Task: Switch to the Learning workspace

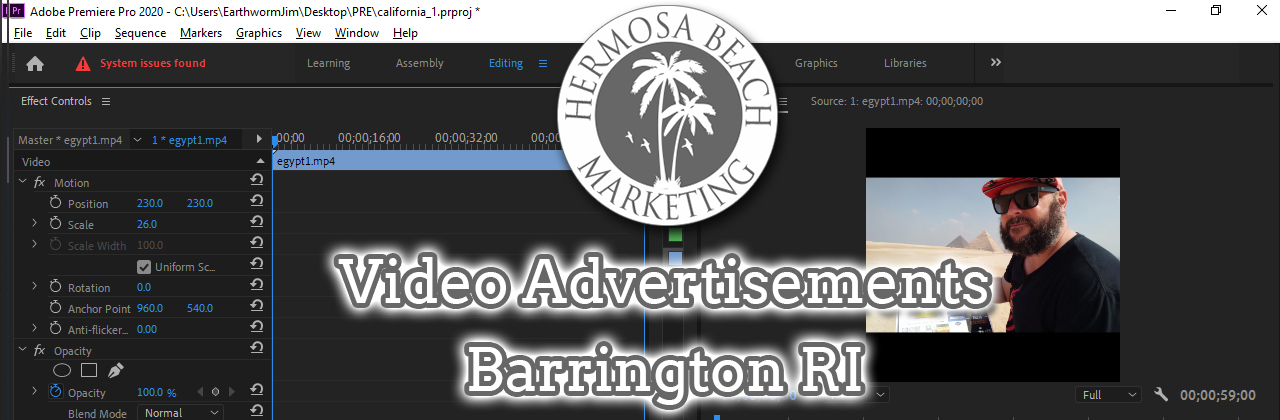Action: pyautogui.click(x=328, y=63)
